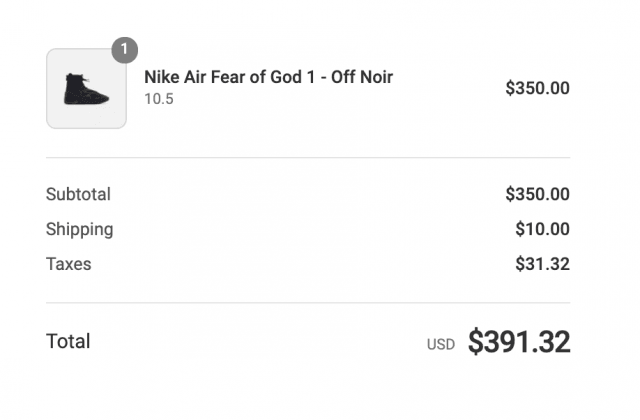Click the Taxes label

click(69, 264)
